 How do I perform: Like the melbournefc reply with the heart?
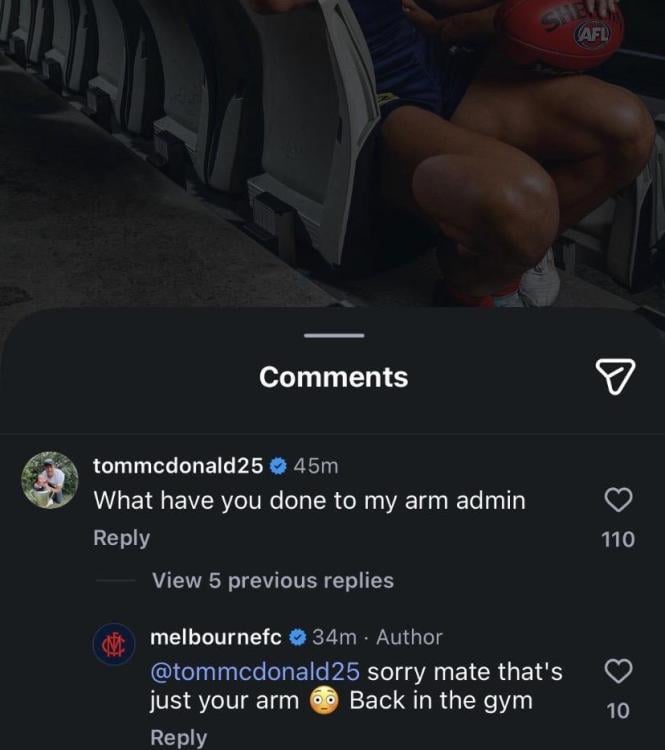(x=619, y=669)
